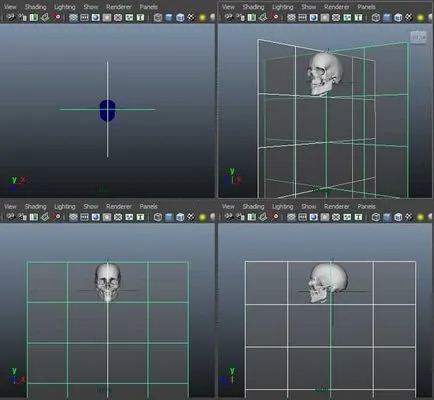434x400 pixels.
Task: Click Bookmarks icon in side view panel
Action: coord(252,217)
